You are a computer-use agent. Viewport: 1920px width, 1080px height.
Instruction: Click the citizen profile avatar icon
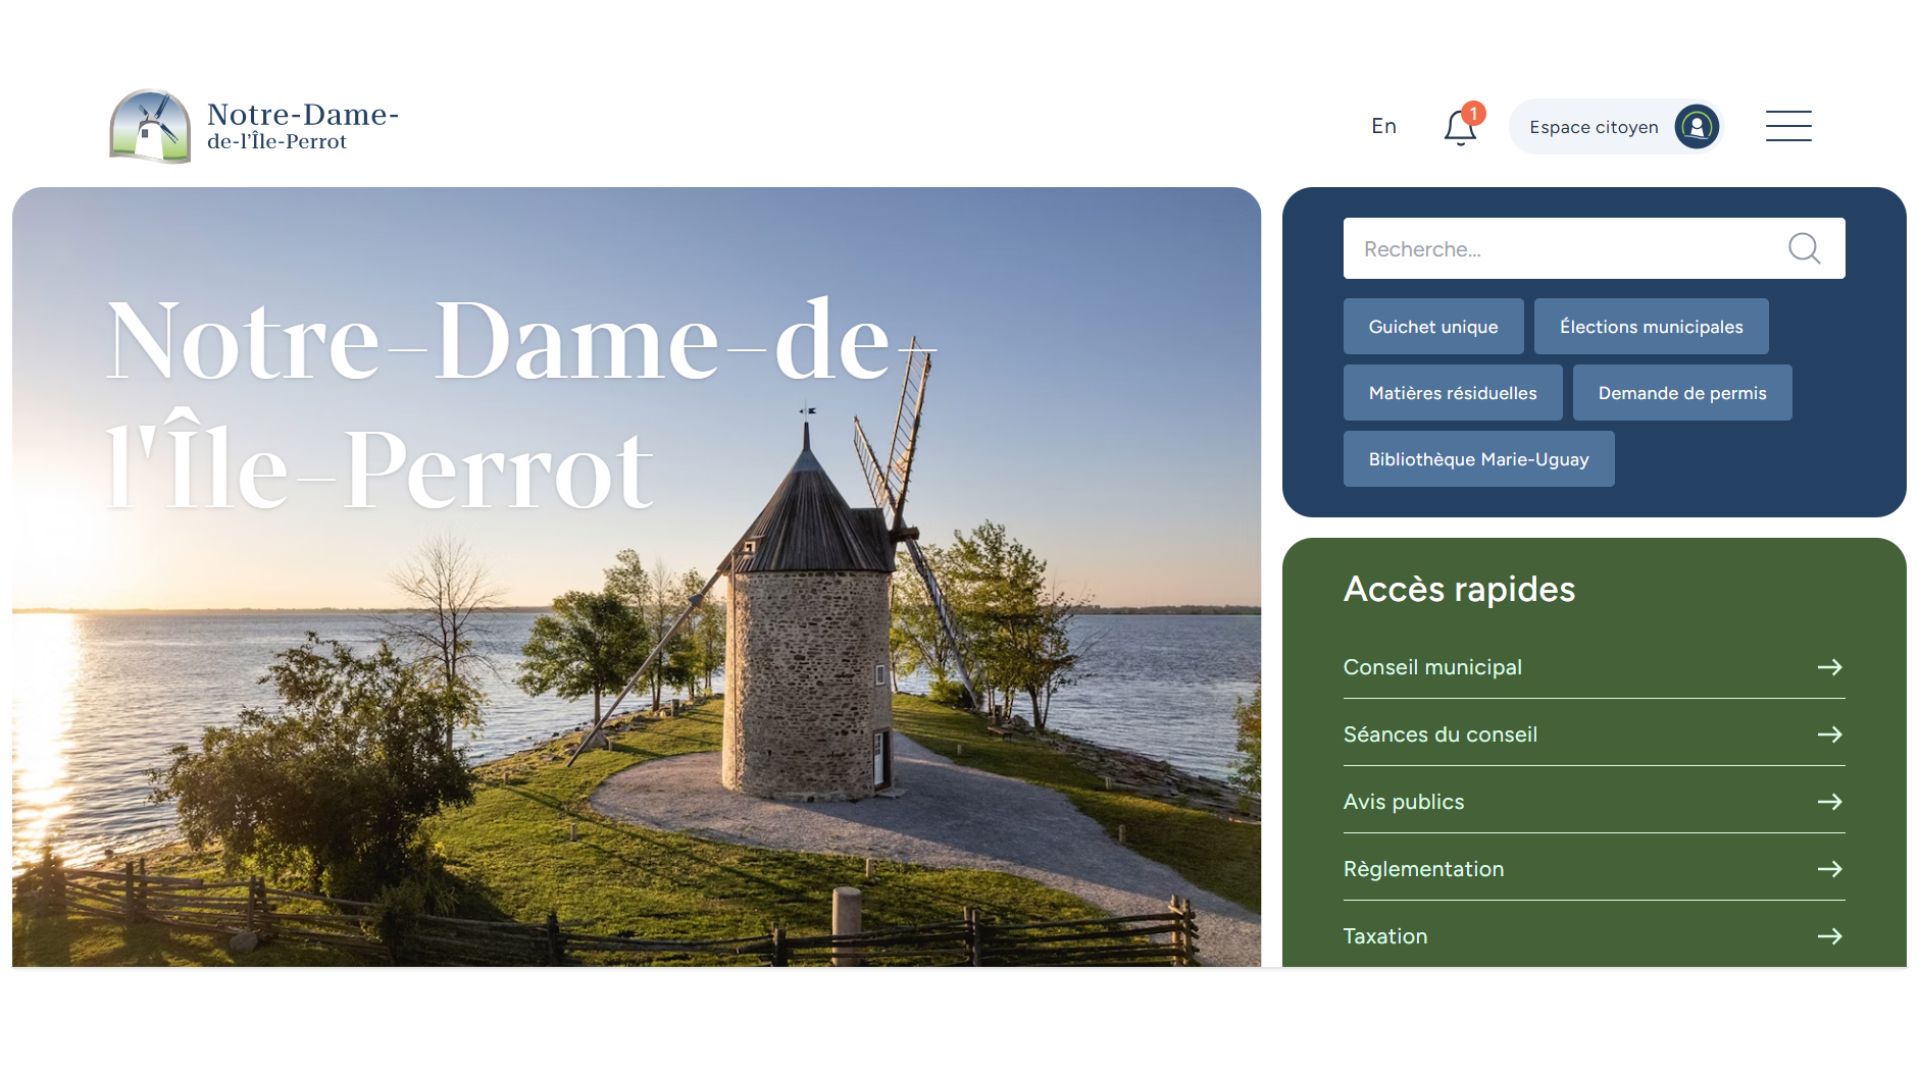[x=1696, y=127]
